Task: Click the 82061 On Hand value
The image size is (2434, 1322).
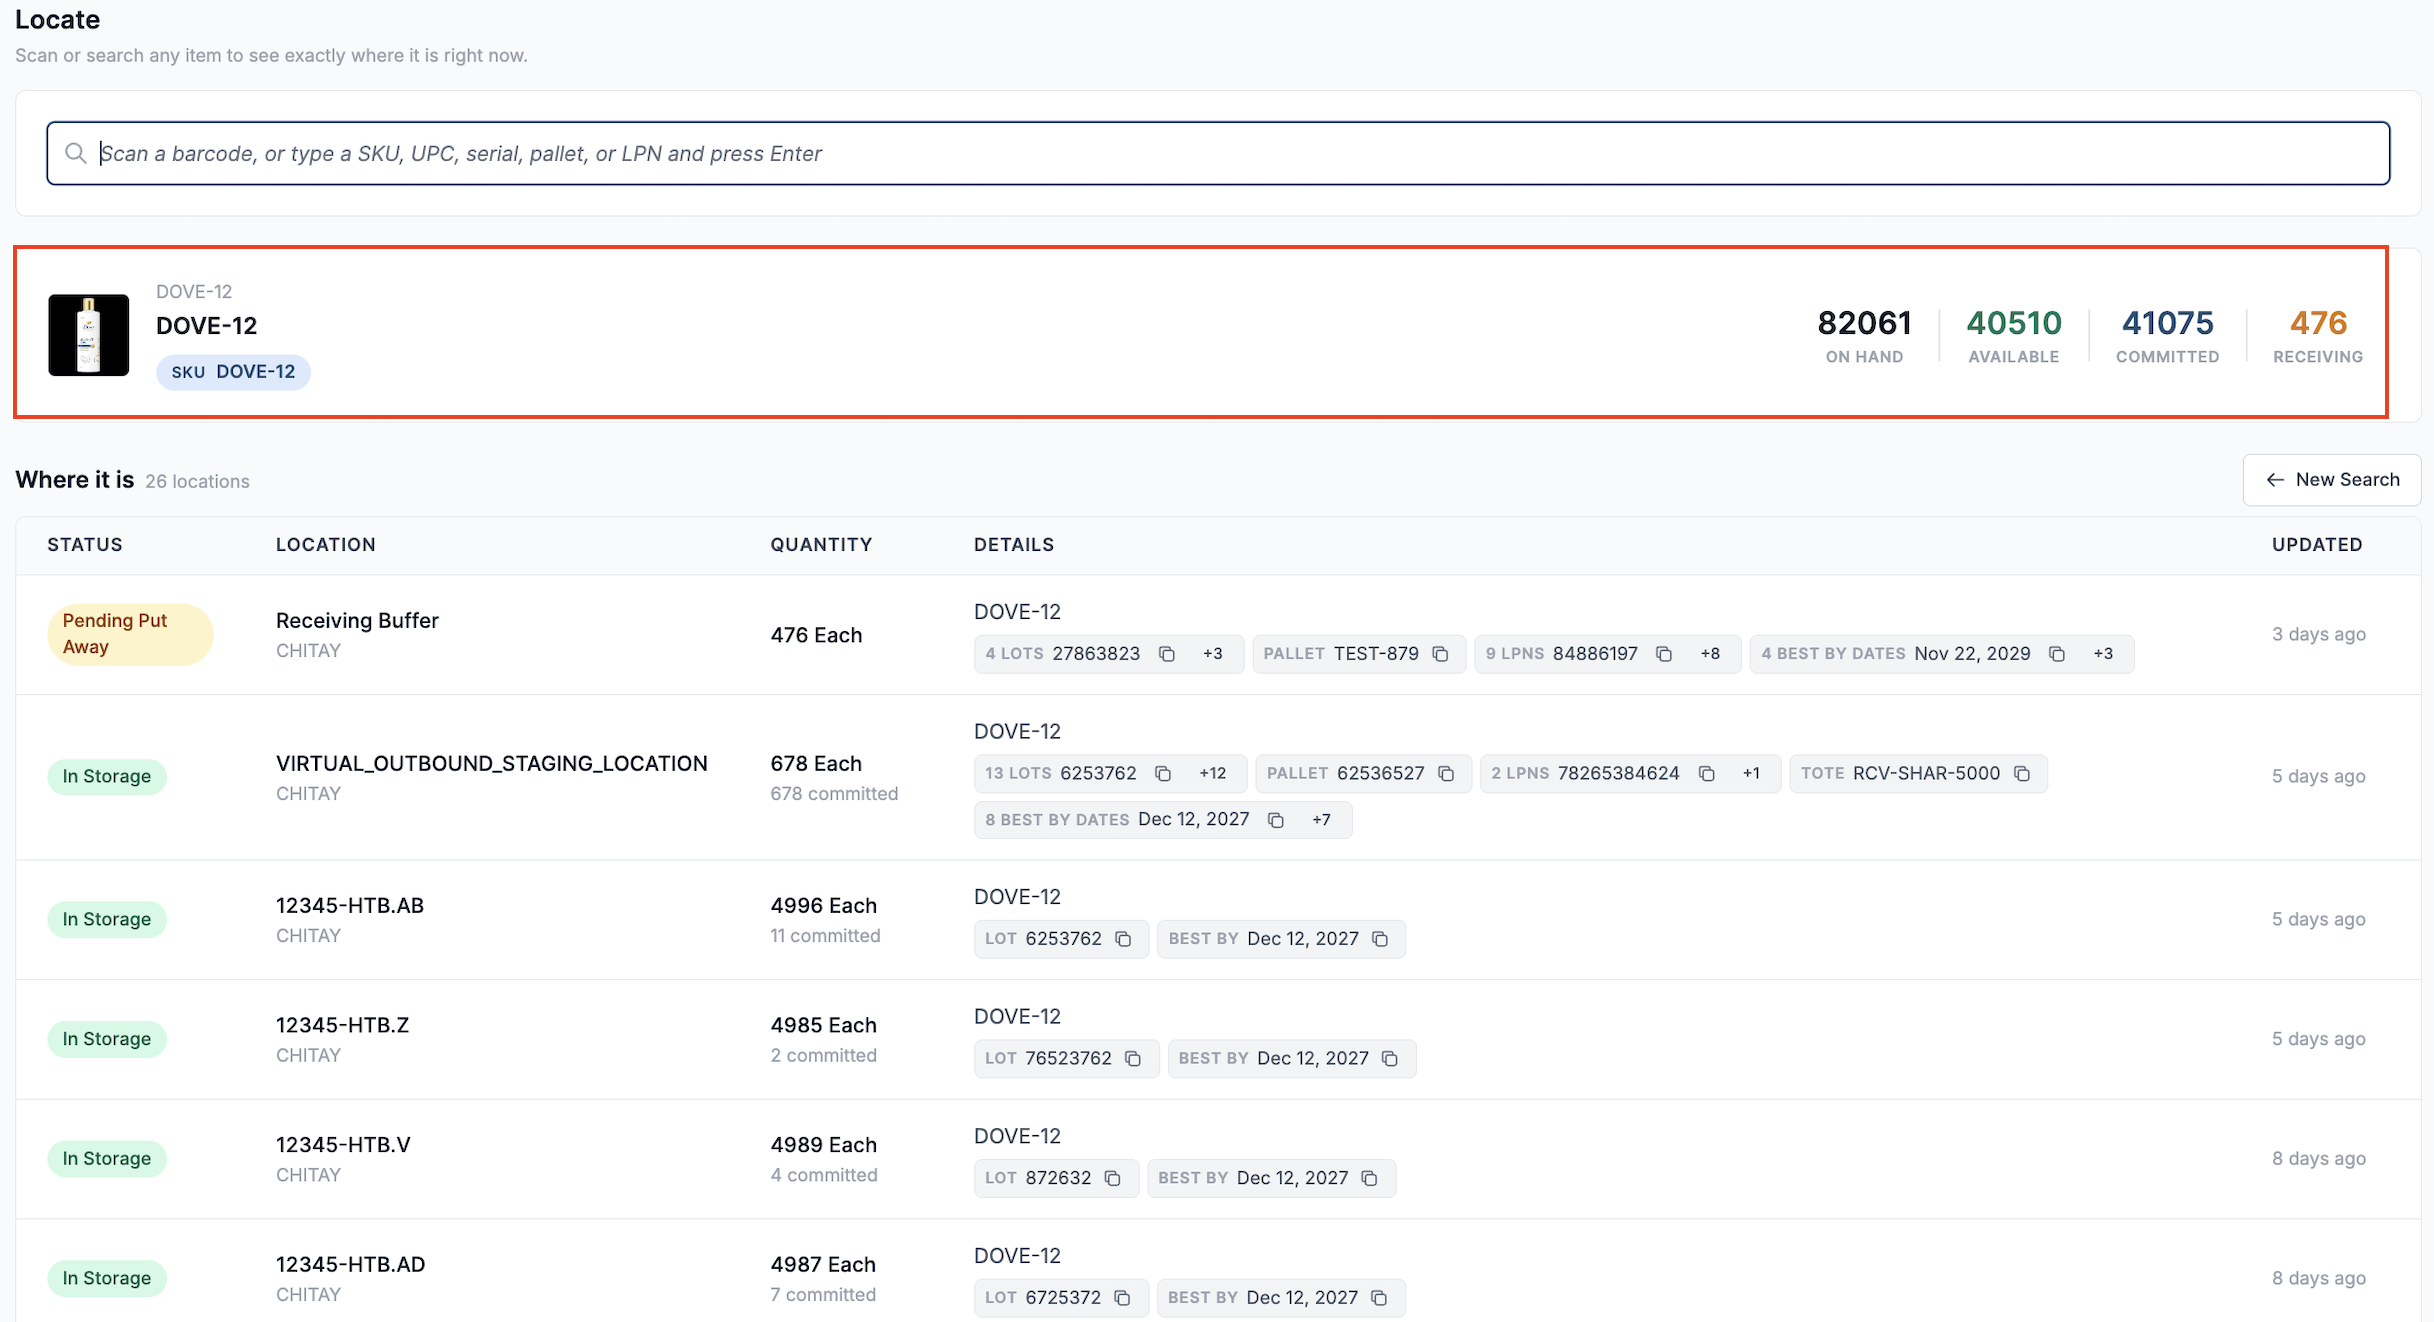Action: tap(1864, 324)
